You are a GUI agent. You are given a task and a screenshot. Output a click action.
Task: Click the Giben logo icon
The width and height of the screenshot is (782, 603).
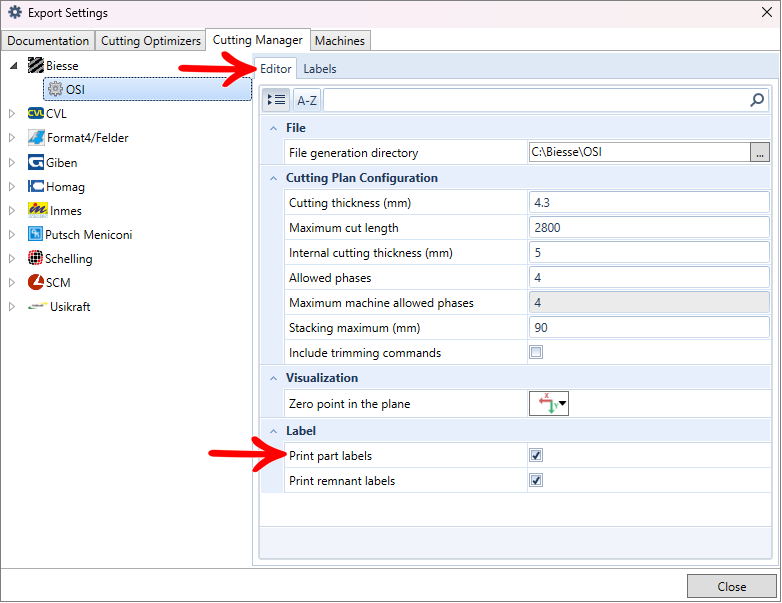36,162
